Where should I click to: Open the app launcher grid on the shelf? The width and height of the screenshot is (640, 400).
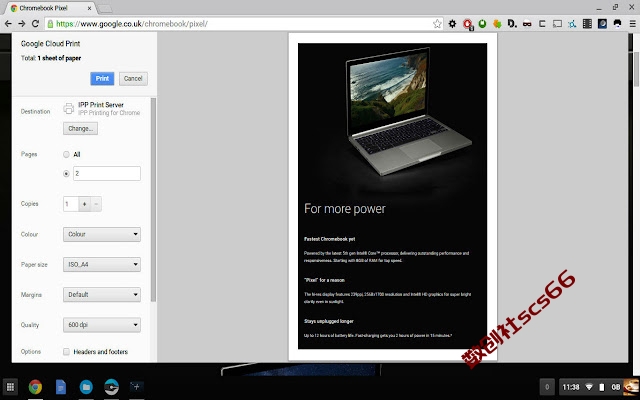11,387
